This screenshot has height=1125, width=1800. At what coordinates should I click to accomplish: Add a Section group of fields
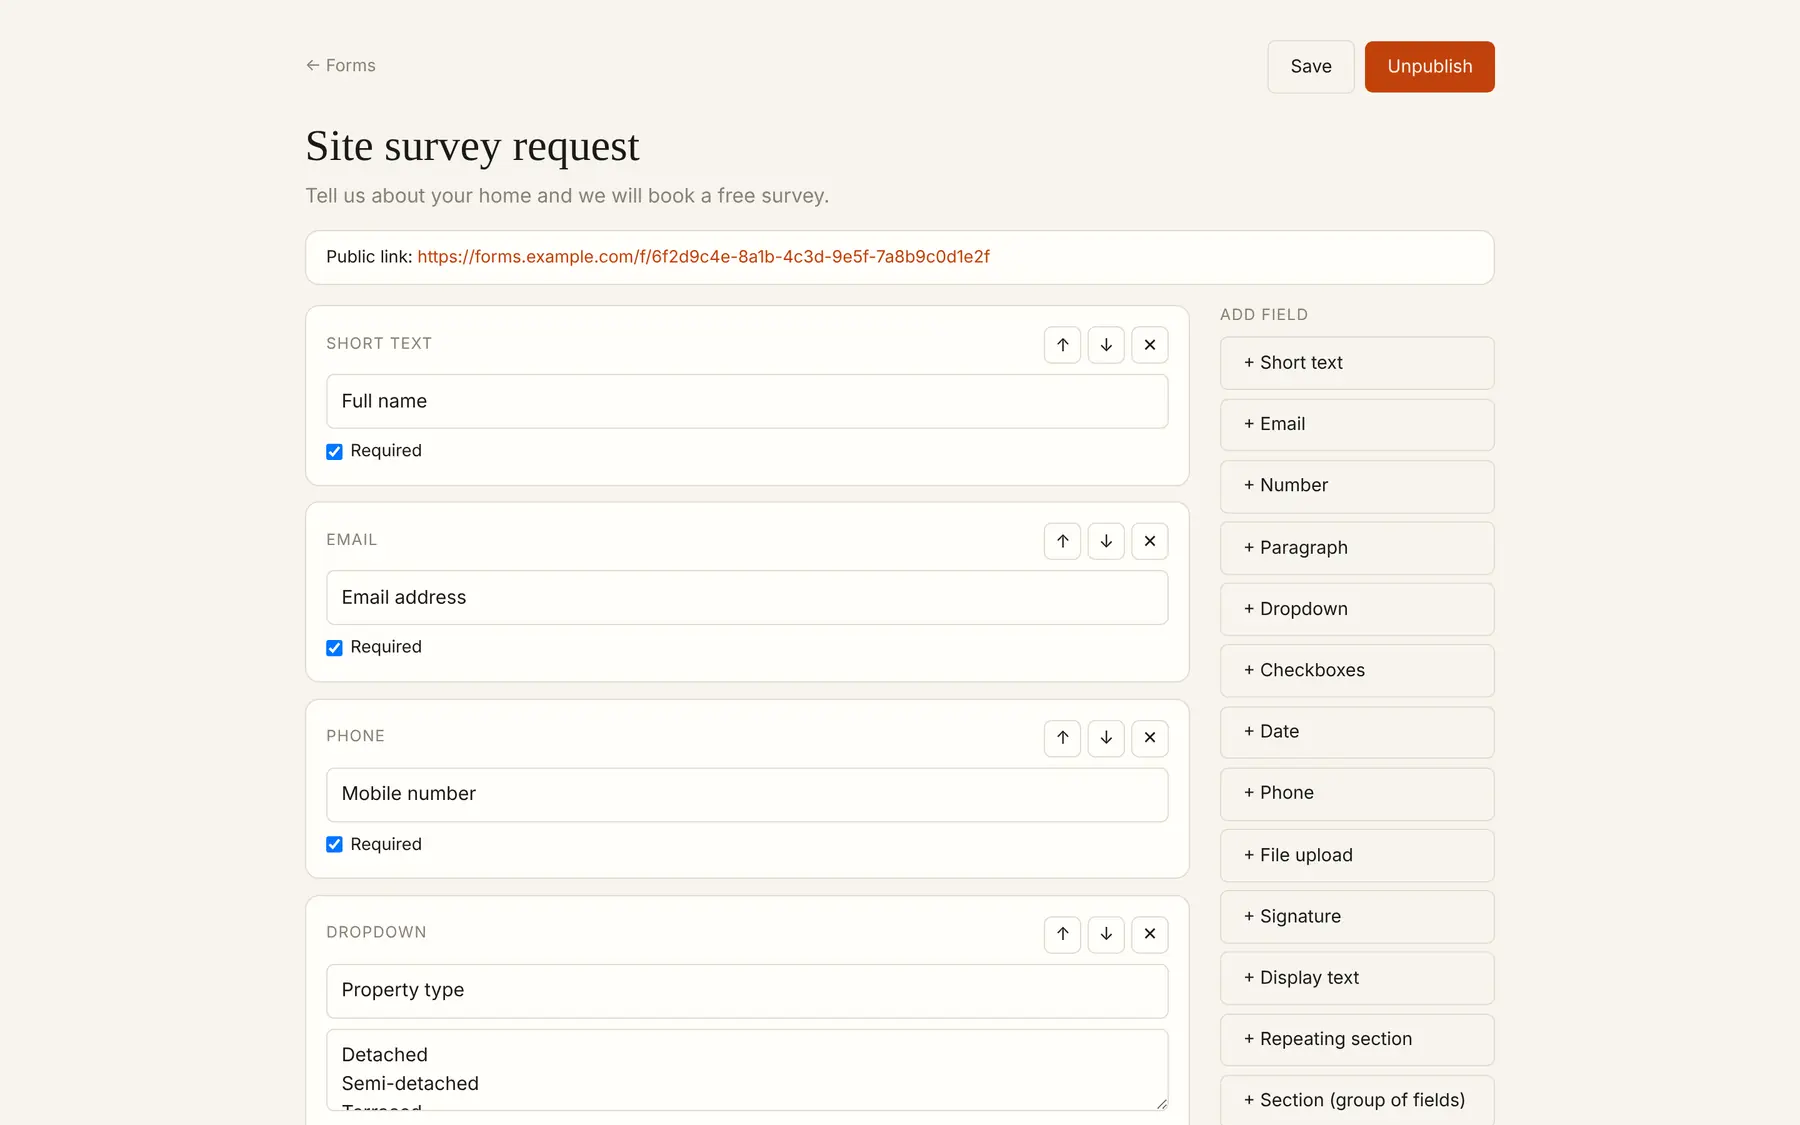(x=1357, y=1100)
